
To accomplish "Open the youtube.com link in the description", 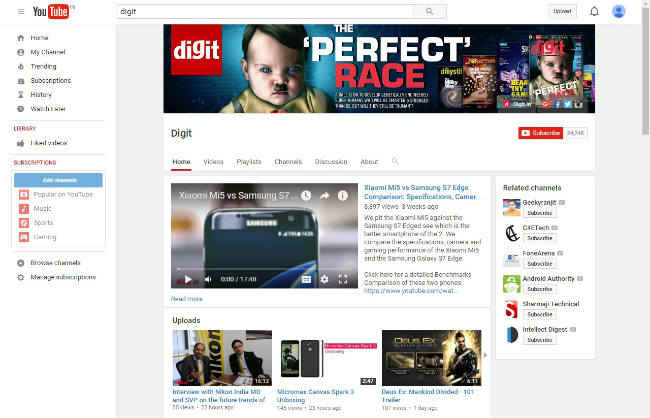I will pyautogui.click(x=409, y=291).
